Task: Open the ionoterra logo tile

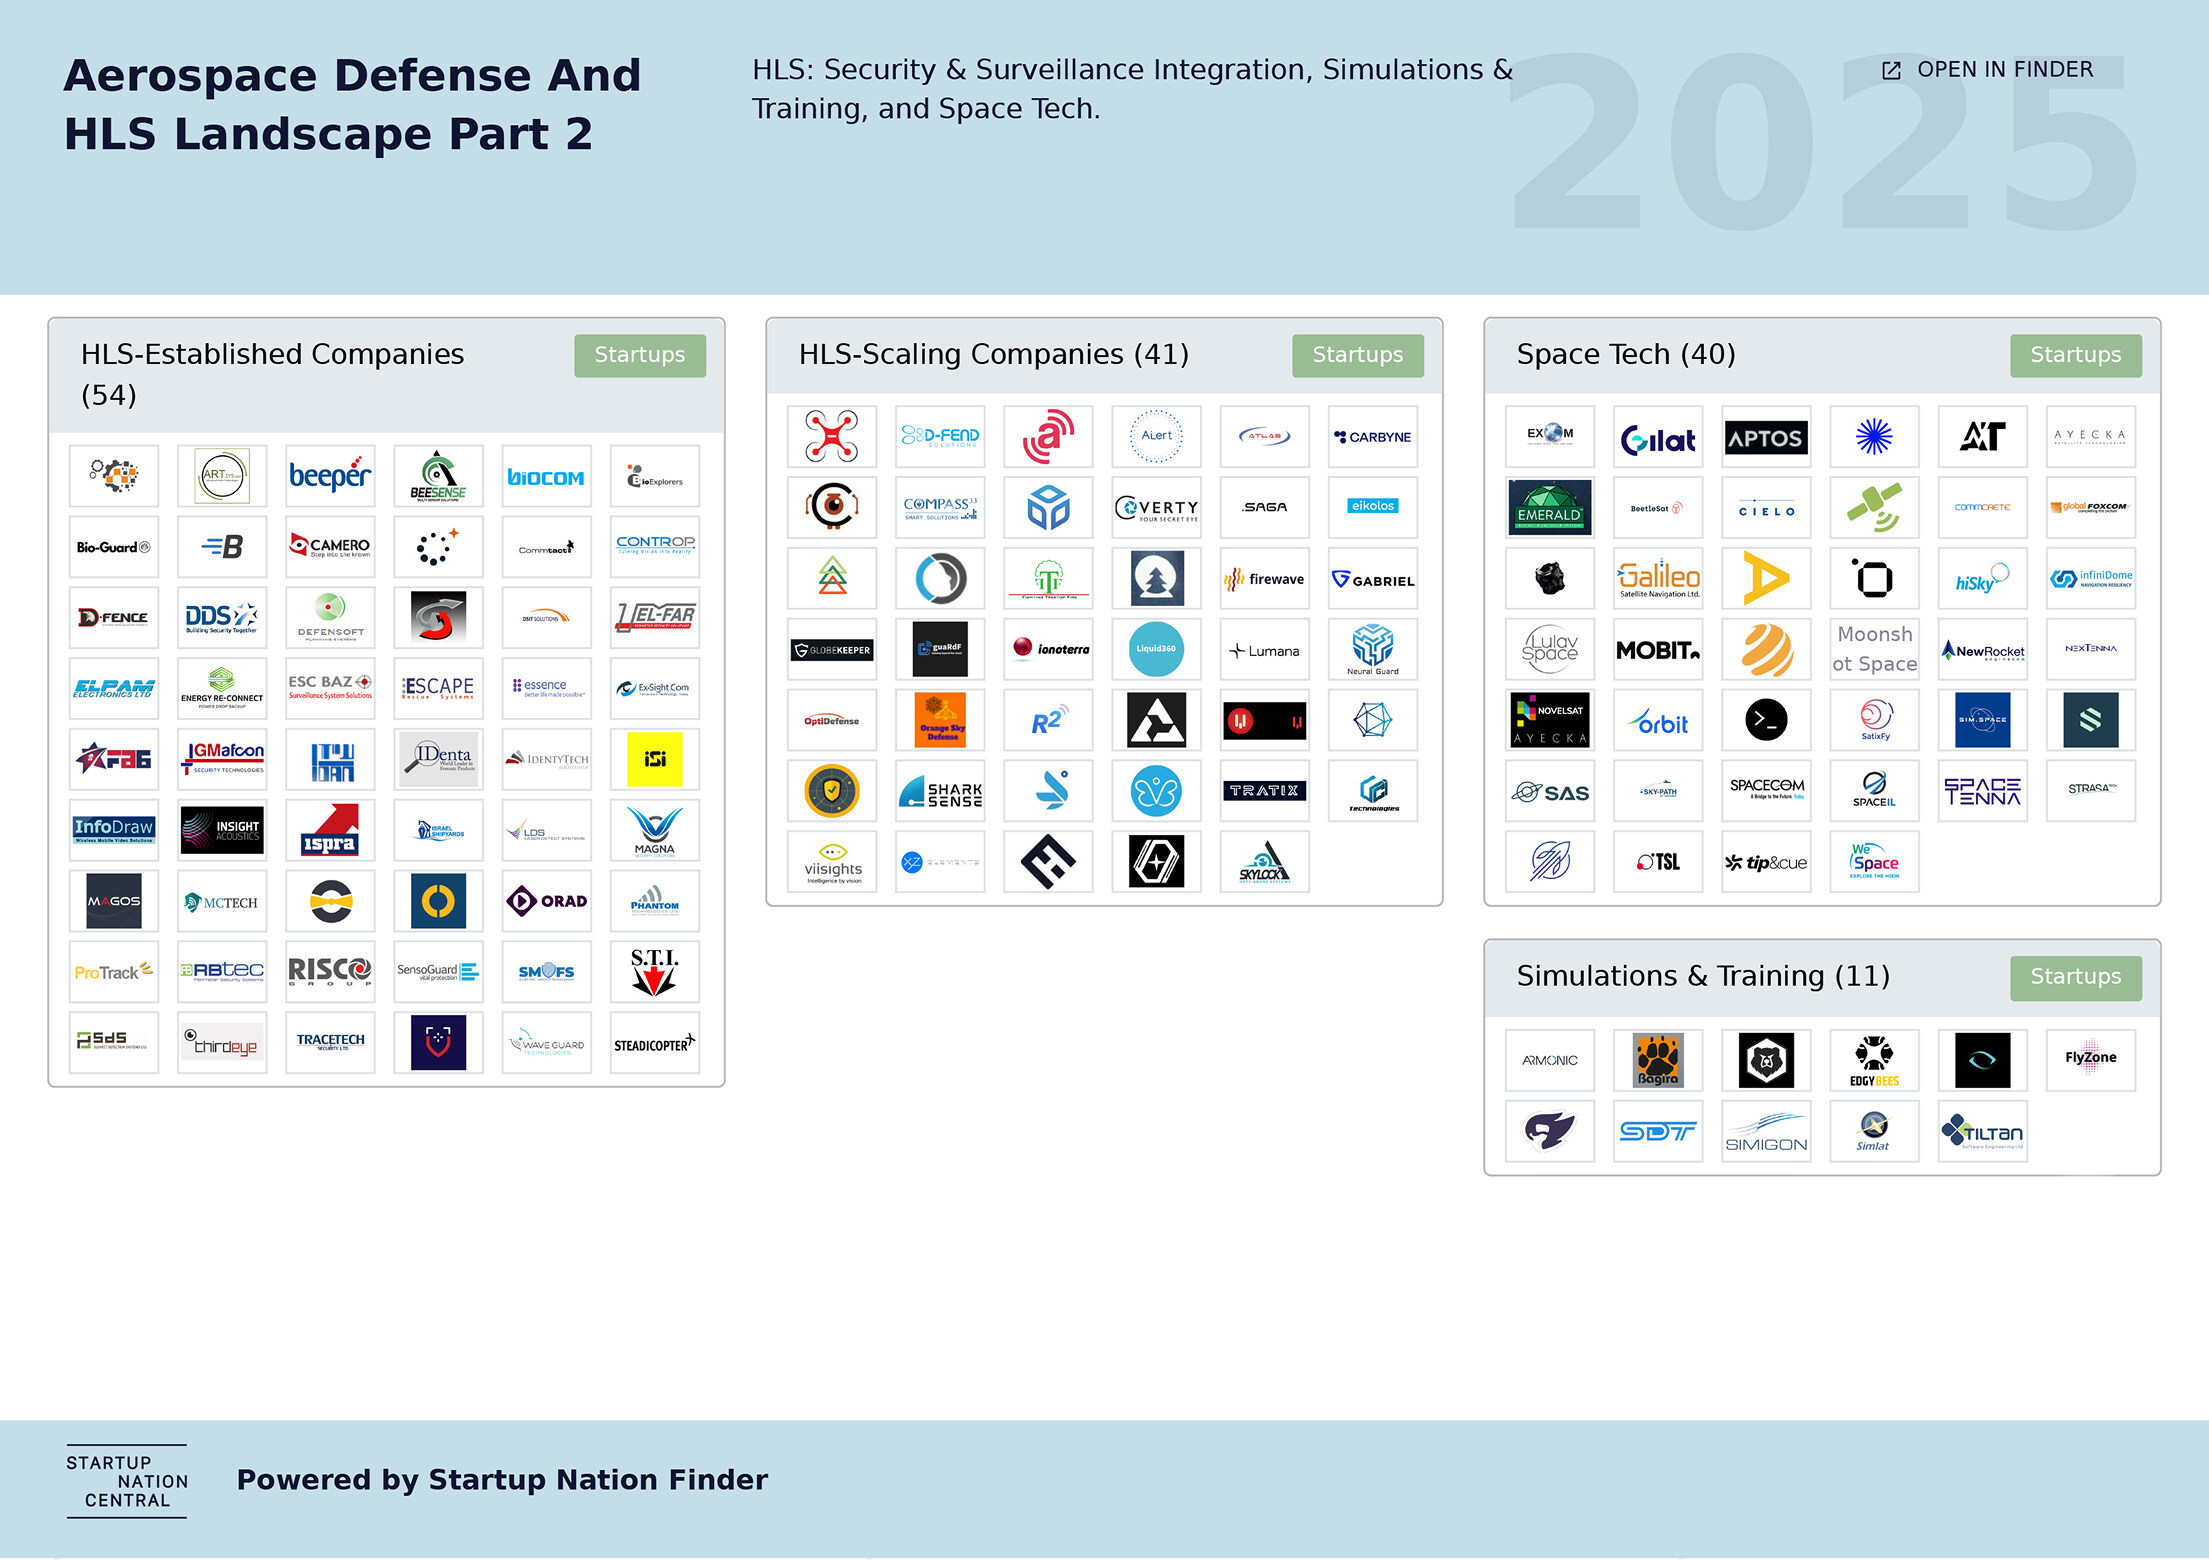Action: click(x=1048, y=650)
